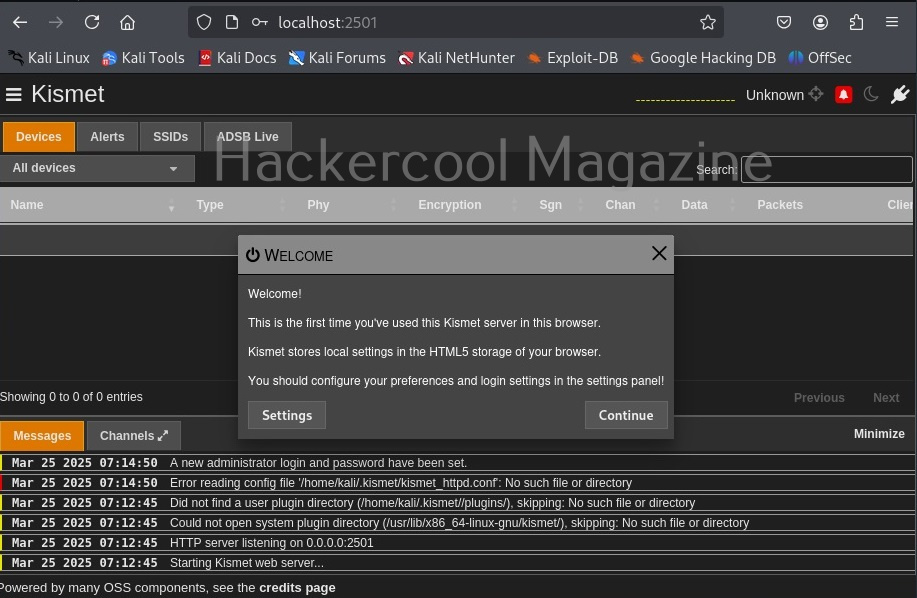The height and width of the screenshot is (598, 917).
Task: Open the Kali Docs bookmark
Action: point(237,58)
